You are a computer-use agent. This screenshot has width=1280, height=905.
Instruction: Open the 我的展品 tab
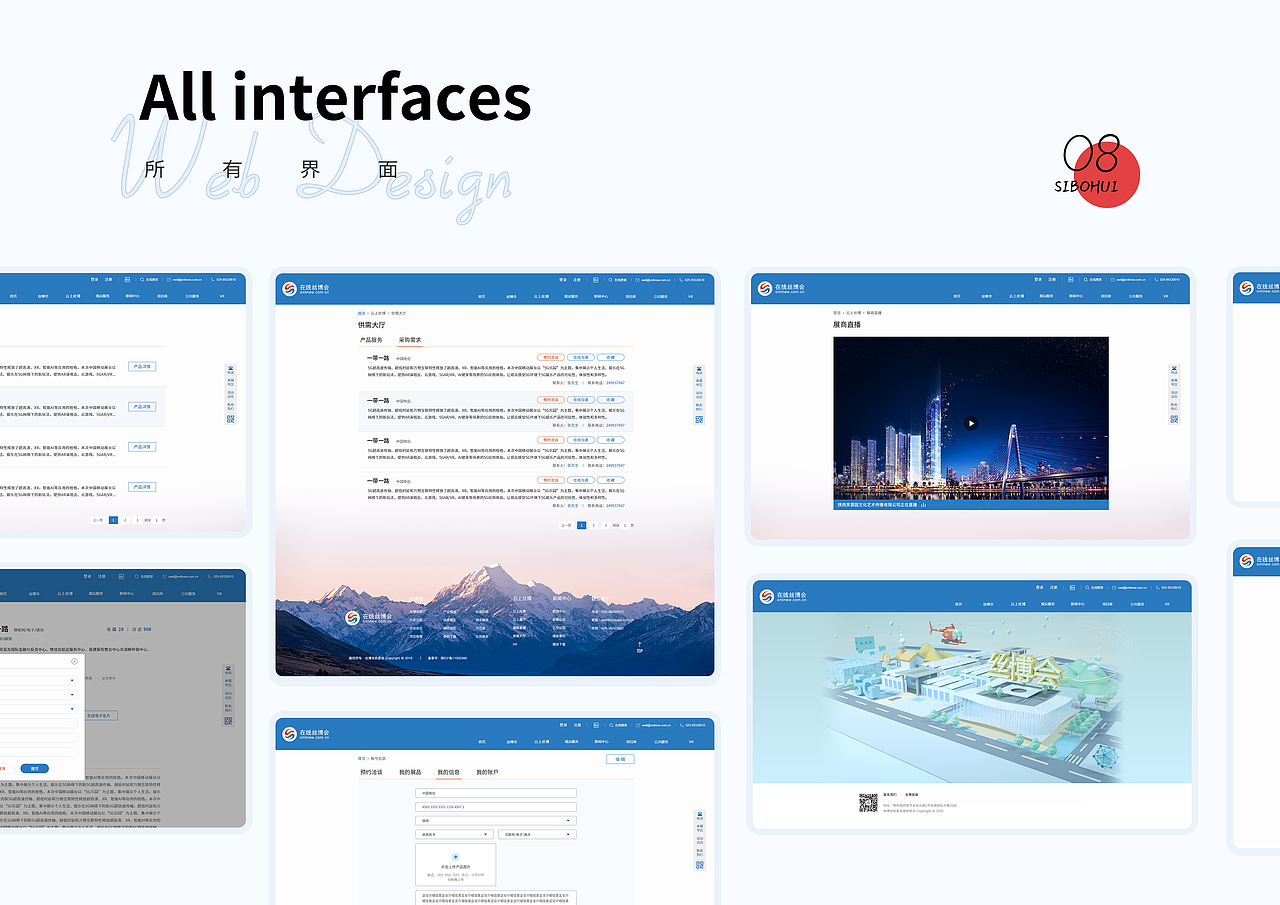410,772
